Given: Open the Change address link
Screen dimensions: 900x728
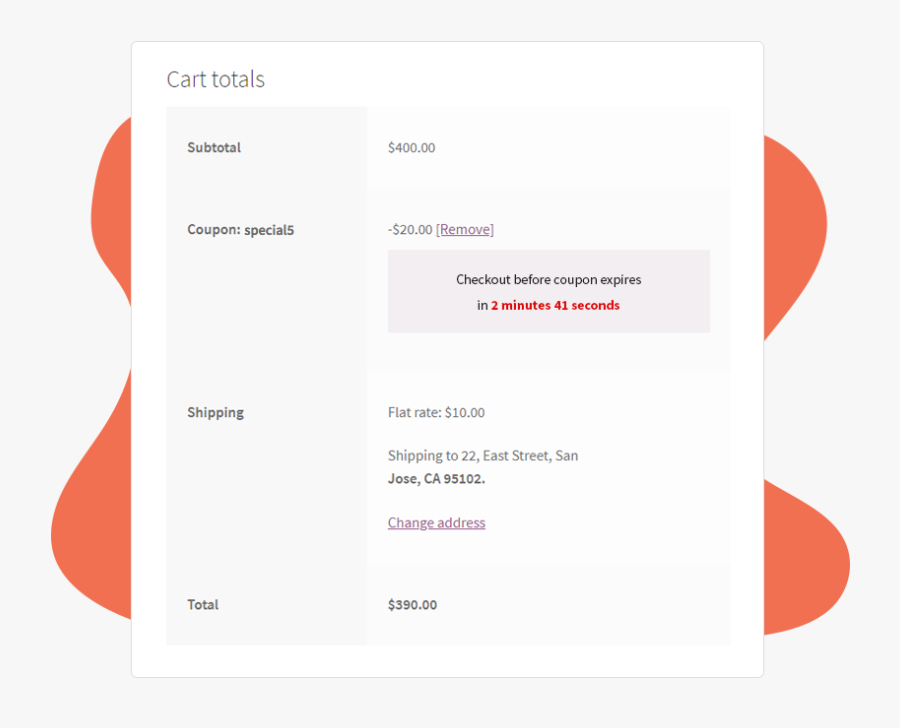Looking at the screenshot, I should (x=436, y=522).
